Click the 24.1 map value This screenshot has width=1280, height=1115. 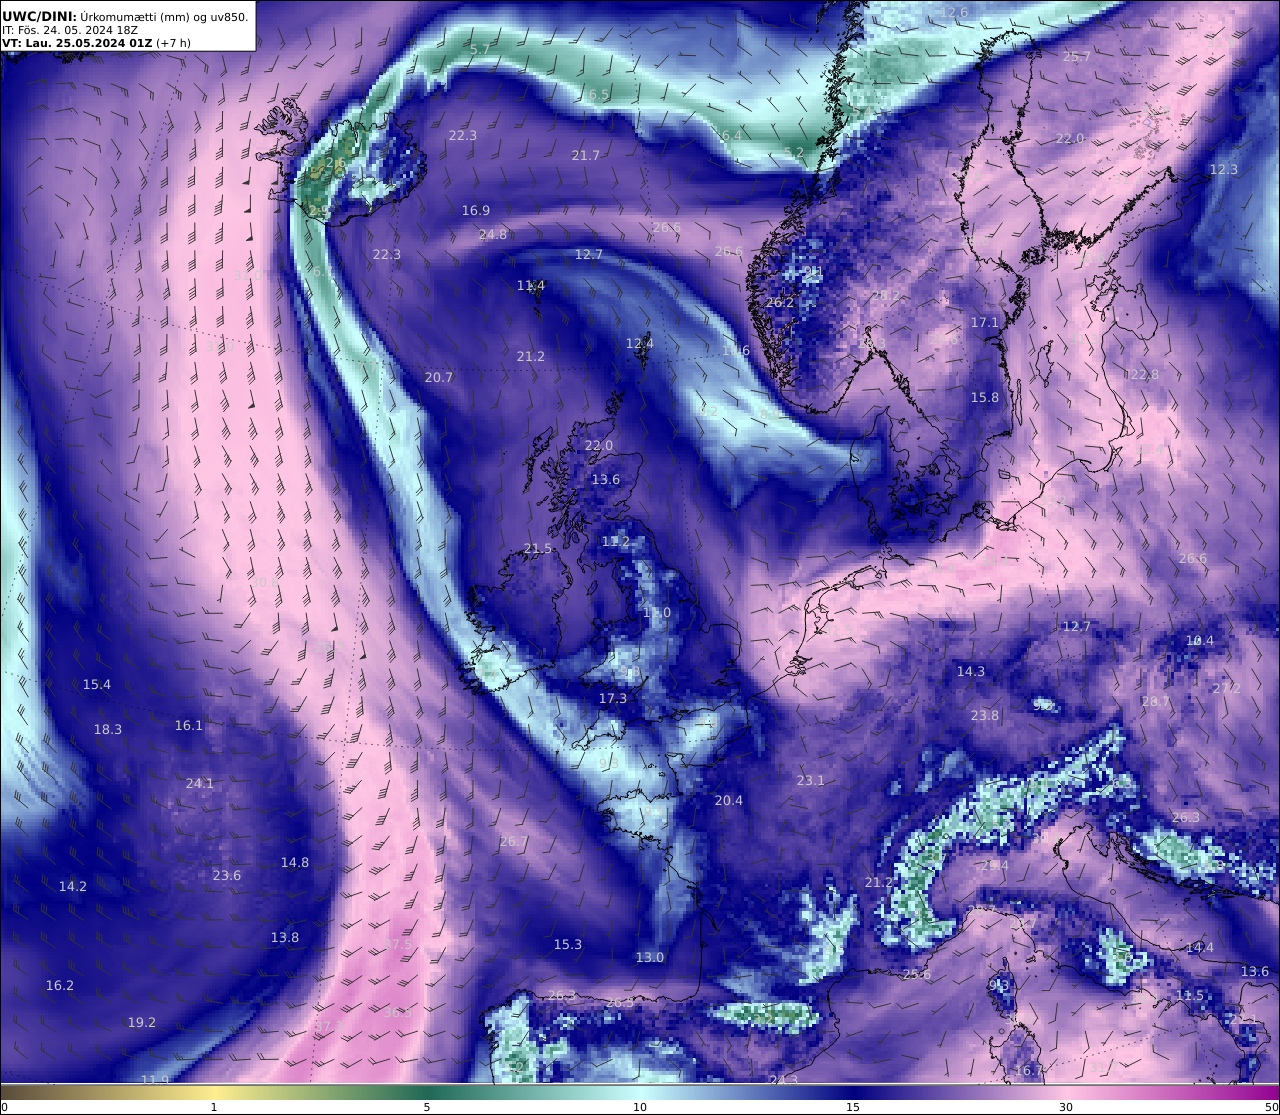(x=200, y=783)
